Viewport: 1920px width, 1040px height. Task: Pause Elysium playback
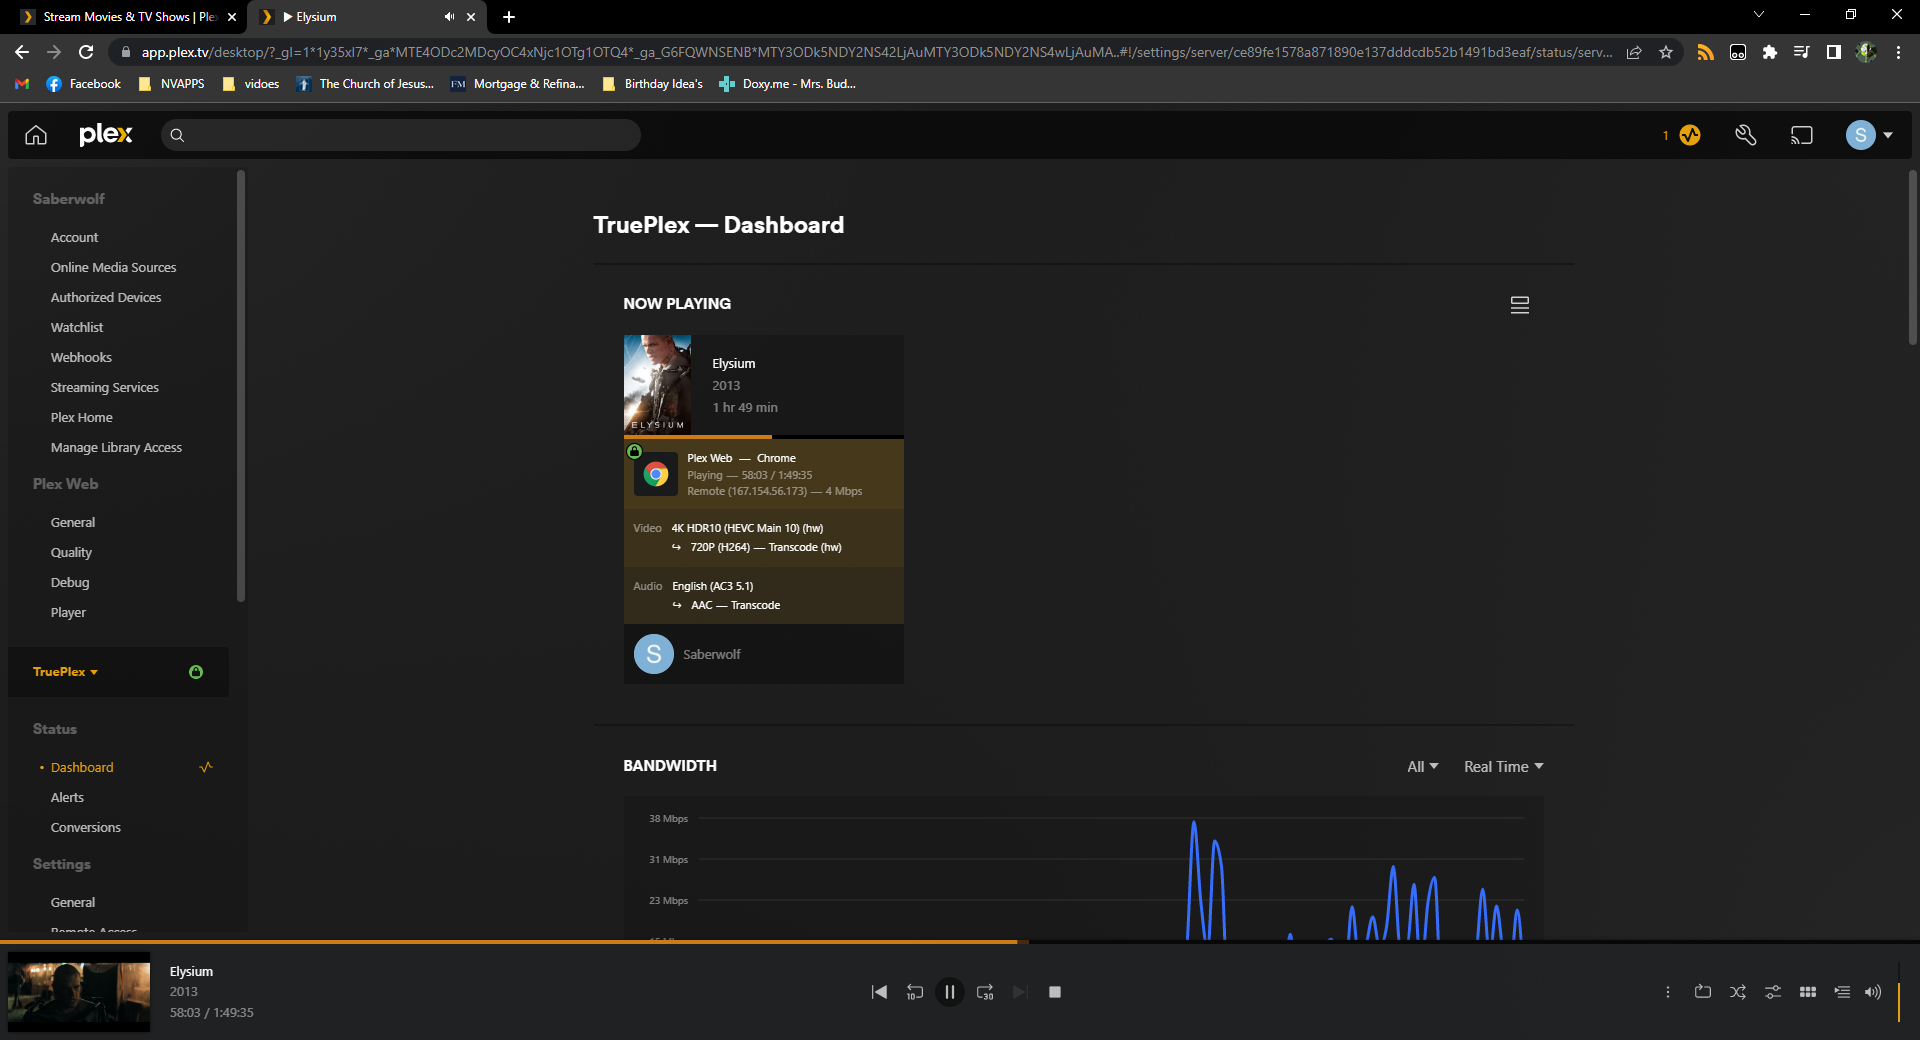click(950, 992)
